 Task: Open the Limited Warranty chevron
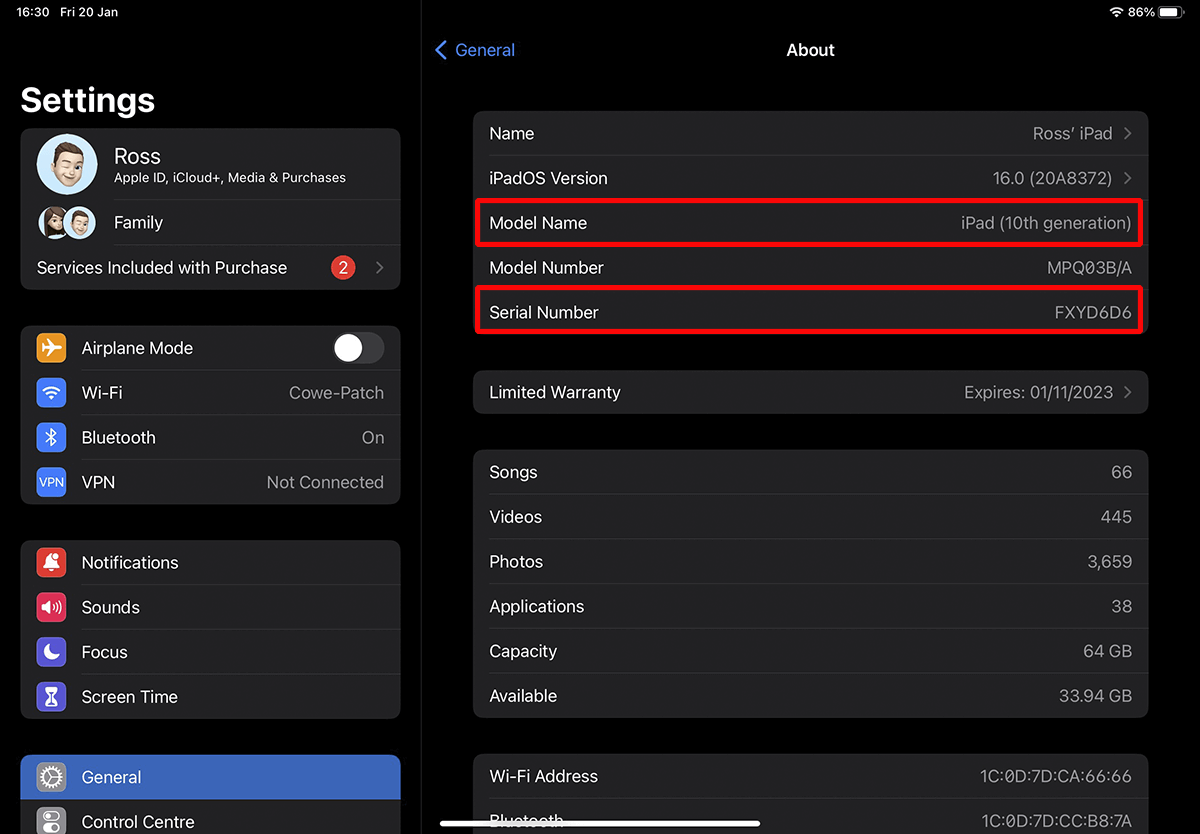point(1128,393)
